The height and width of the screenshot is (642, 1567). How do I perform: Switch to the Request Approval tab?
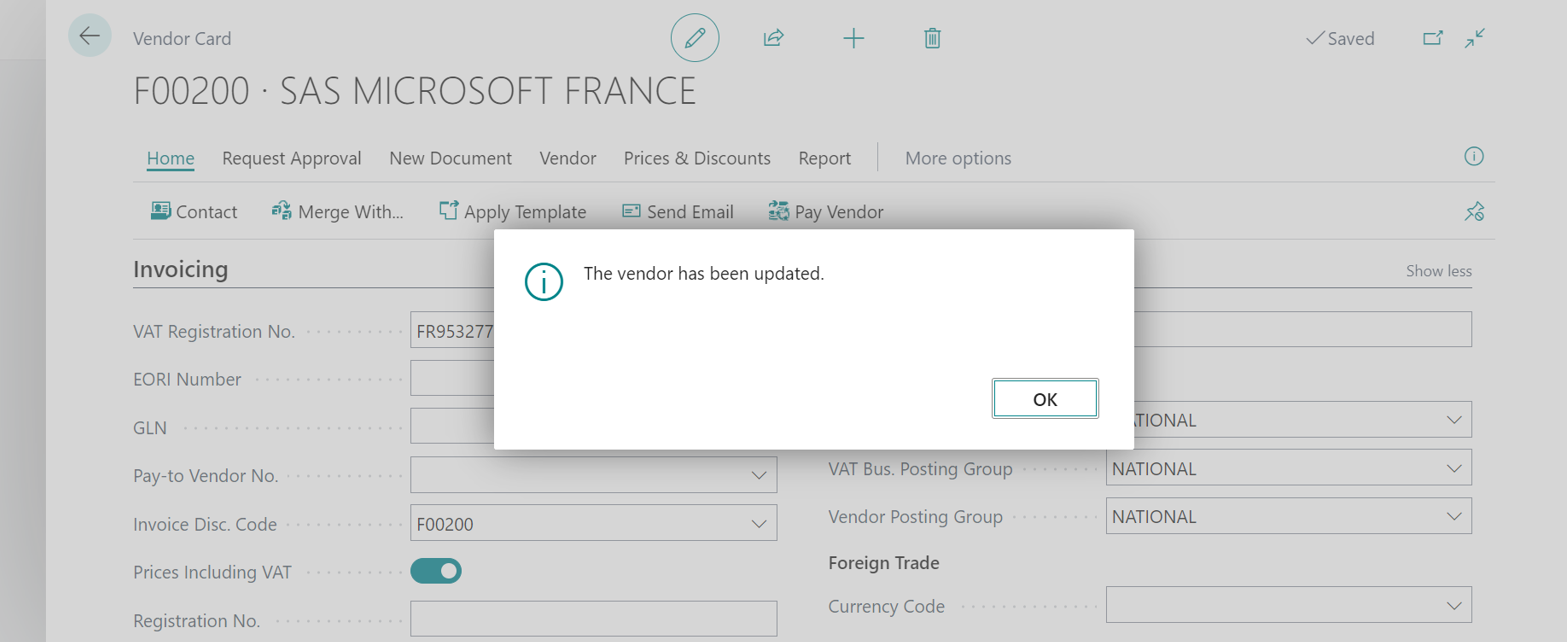pos(291,158)
